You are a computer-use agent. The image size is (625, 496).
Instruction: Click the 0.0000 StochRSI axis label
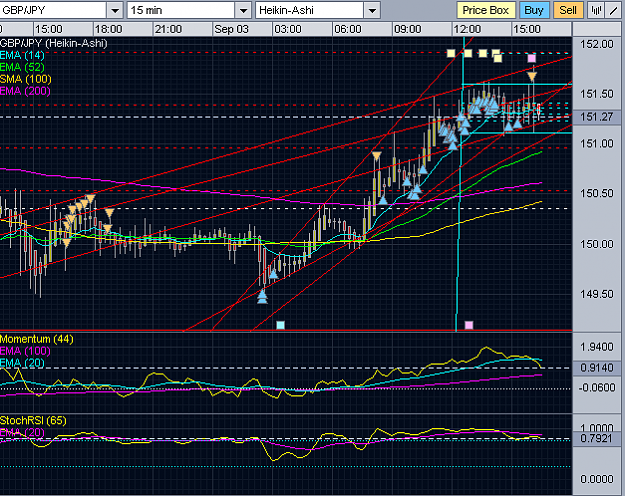point(597,479)
